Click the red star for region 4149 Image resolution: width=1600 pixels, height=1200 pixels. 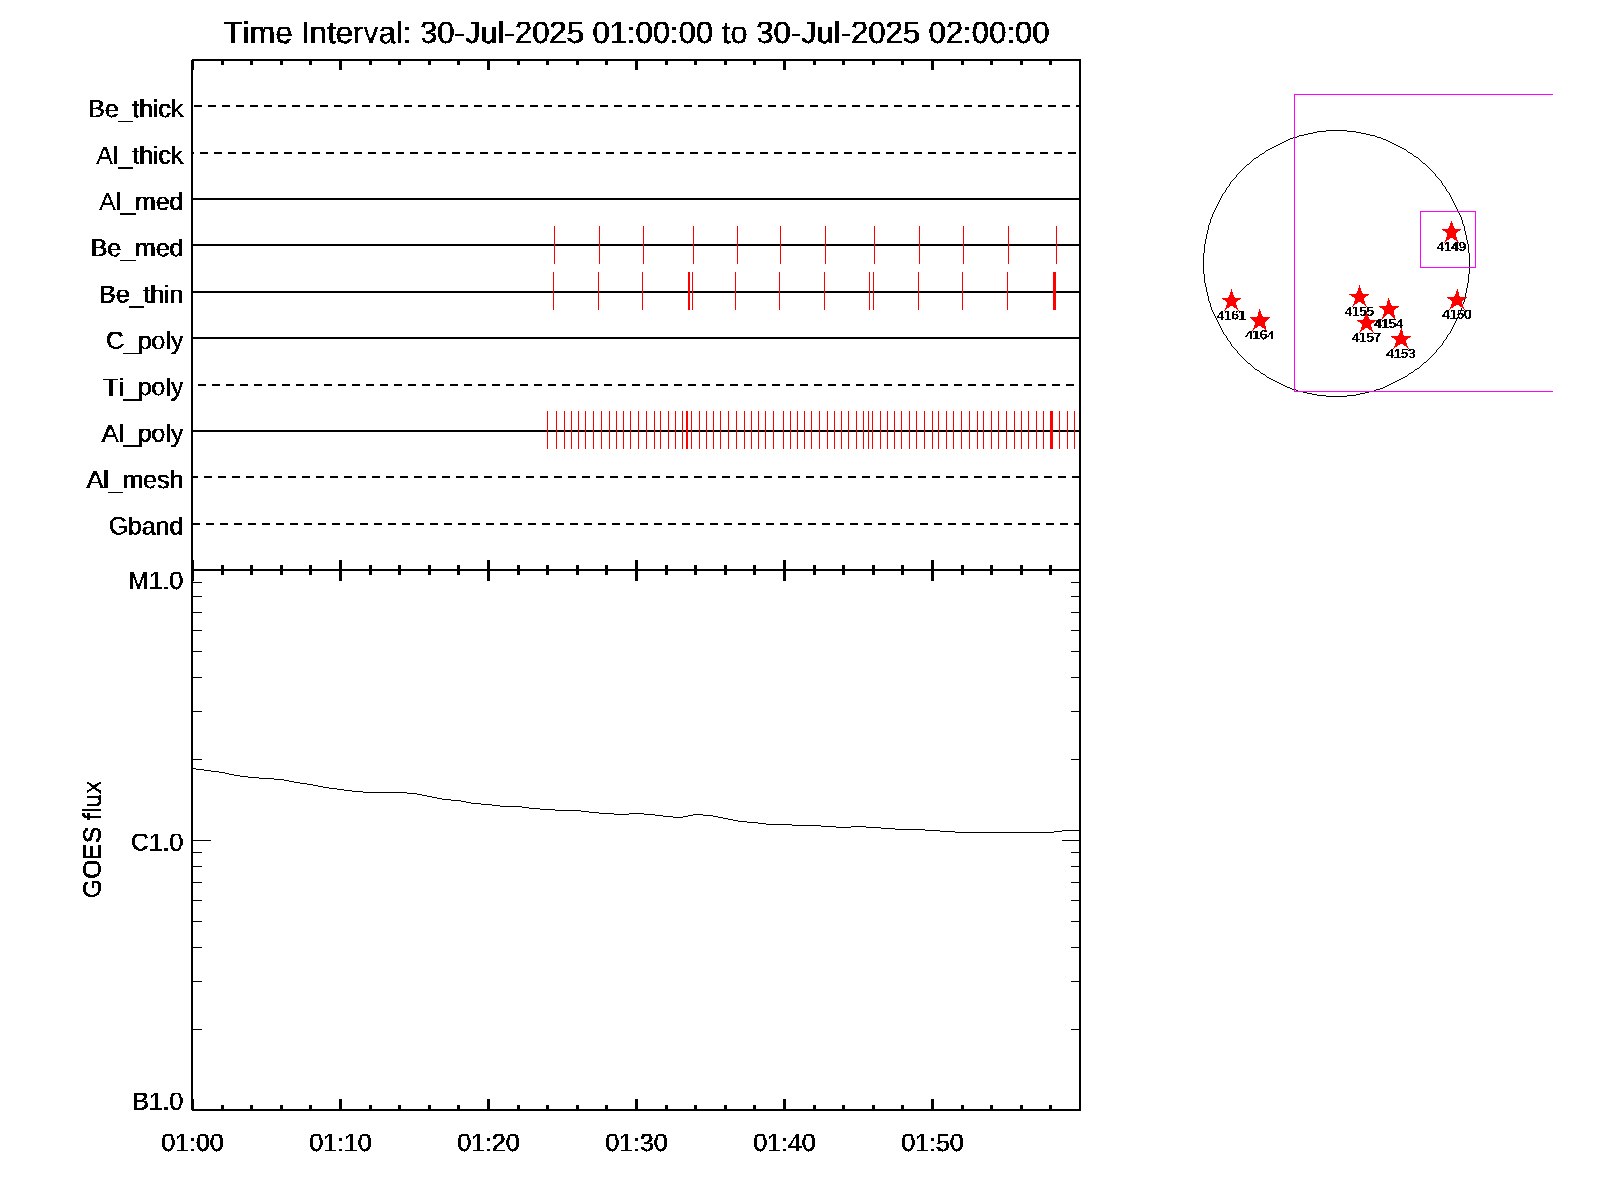click(x=1451, y=232)
